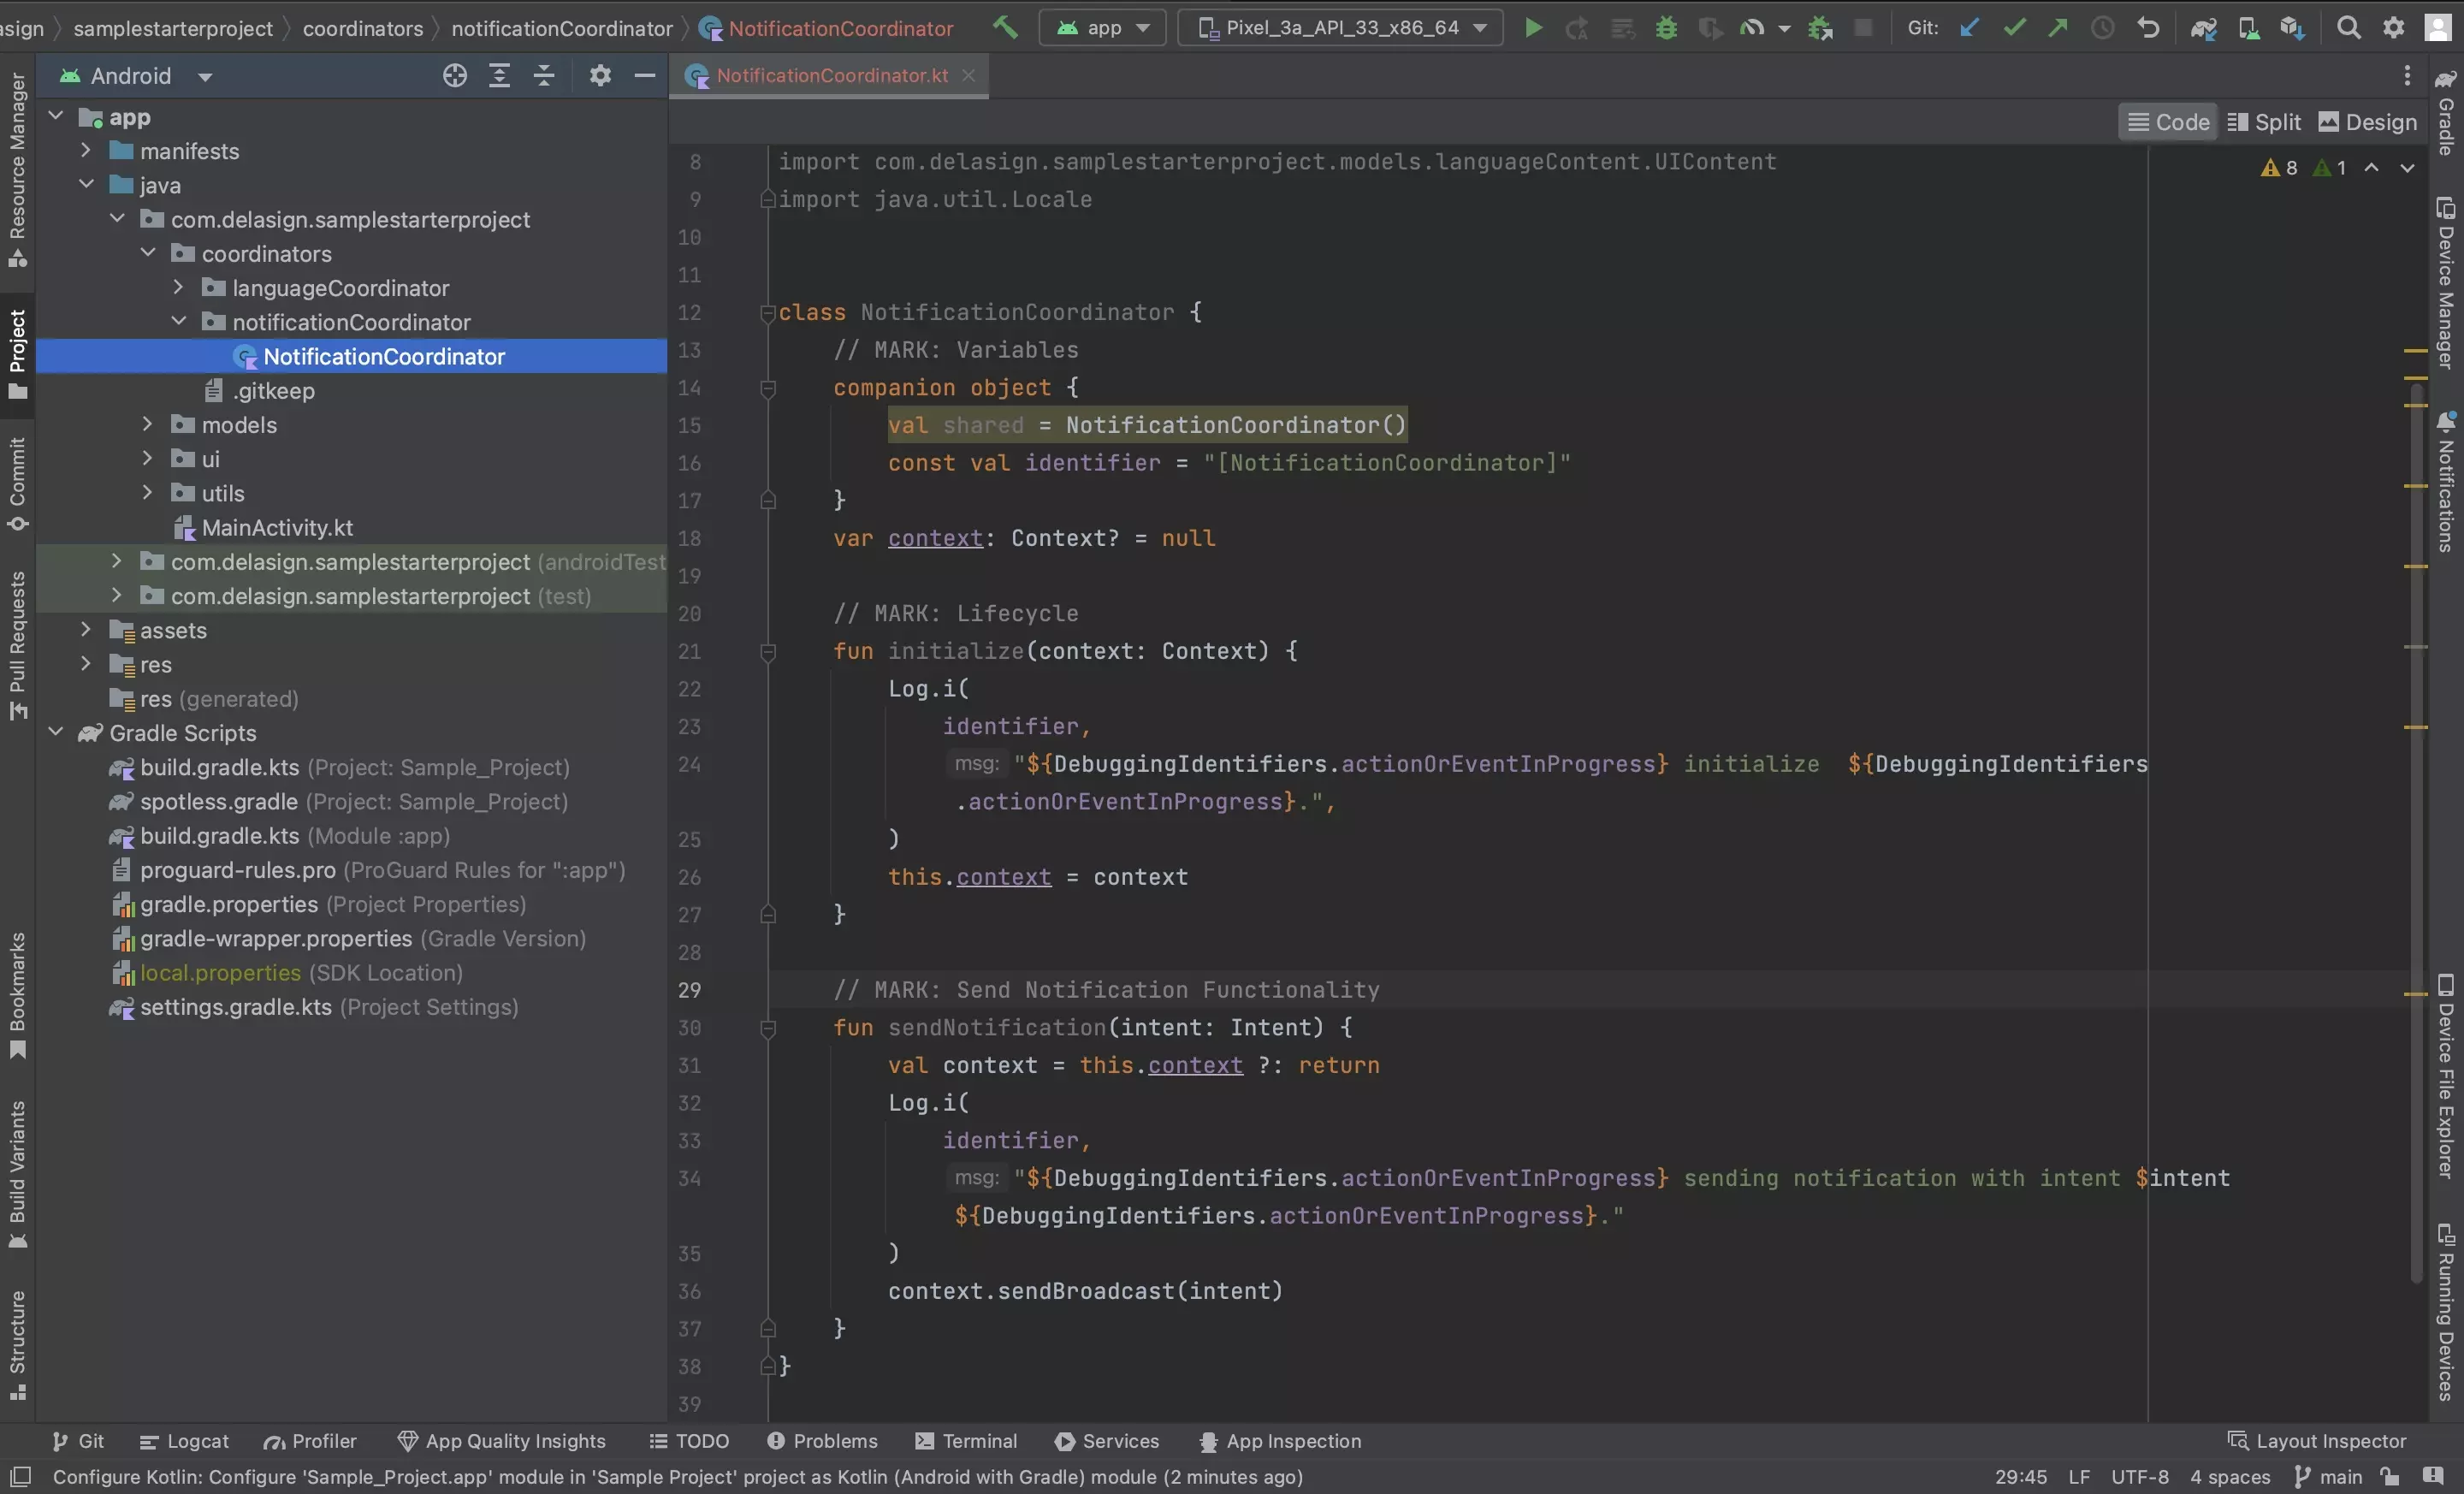The width and height of the screenshot is (2464, 1494).
Task: Expand the manifests folder
Action: pyautogui.click(x=86, y=150)
